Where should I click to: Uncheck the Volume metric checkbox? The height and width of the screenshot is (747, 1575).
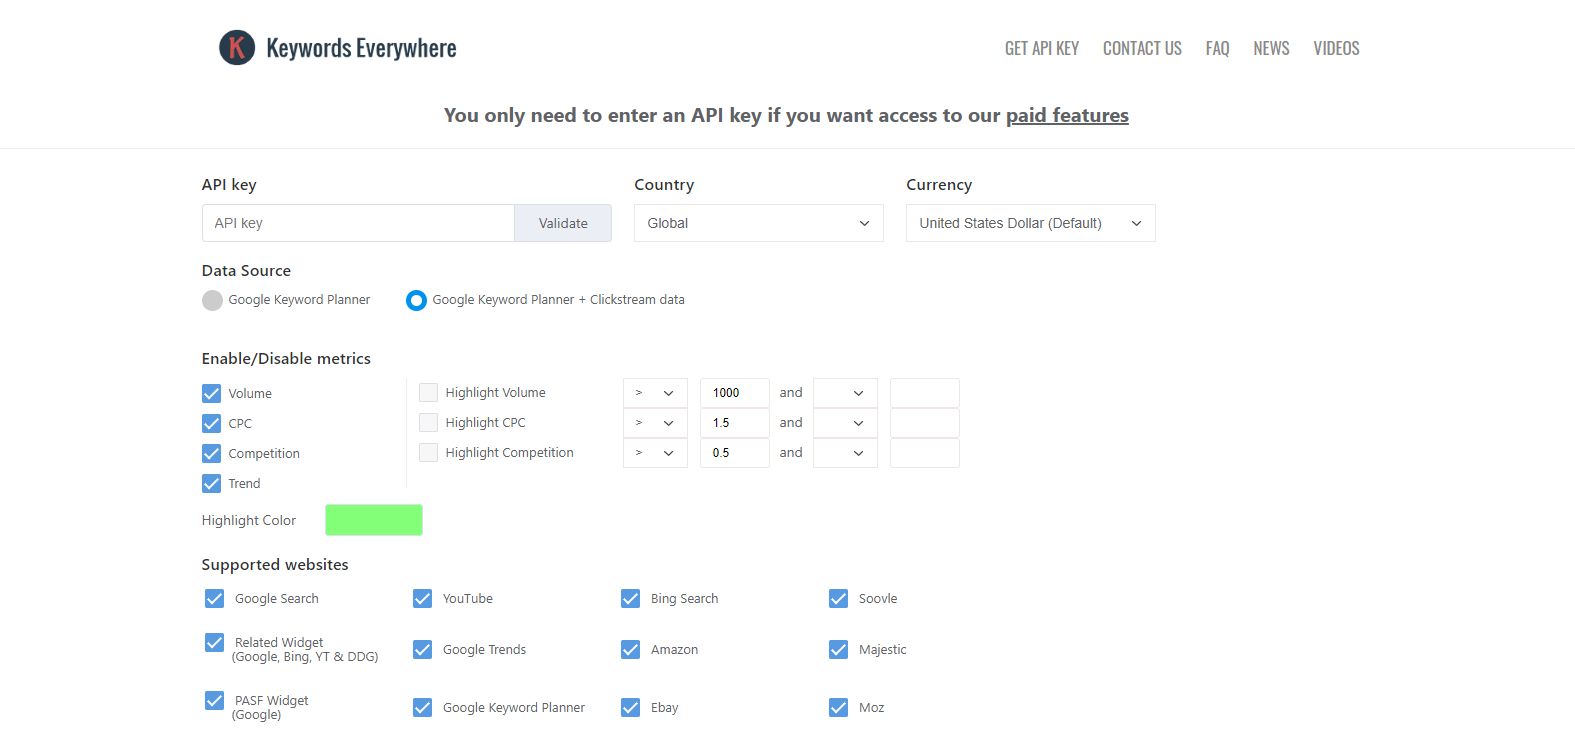coord(211,393)
